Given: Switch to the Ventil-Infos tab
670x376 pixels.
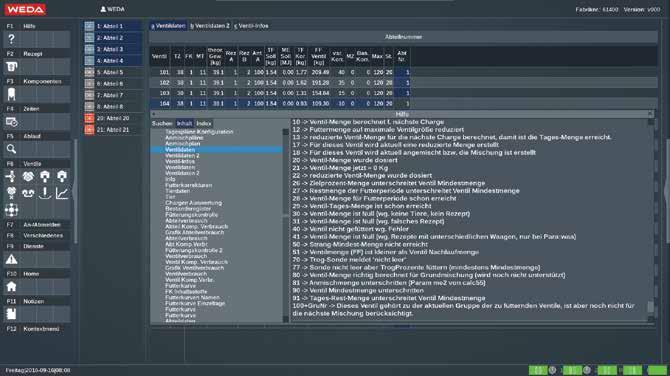Looking at the screenshot, I should pos(251,26).
